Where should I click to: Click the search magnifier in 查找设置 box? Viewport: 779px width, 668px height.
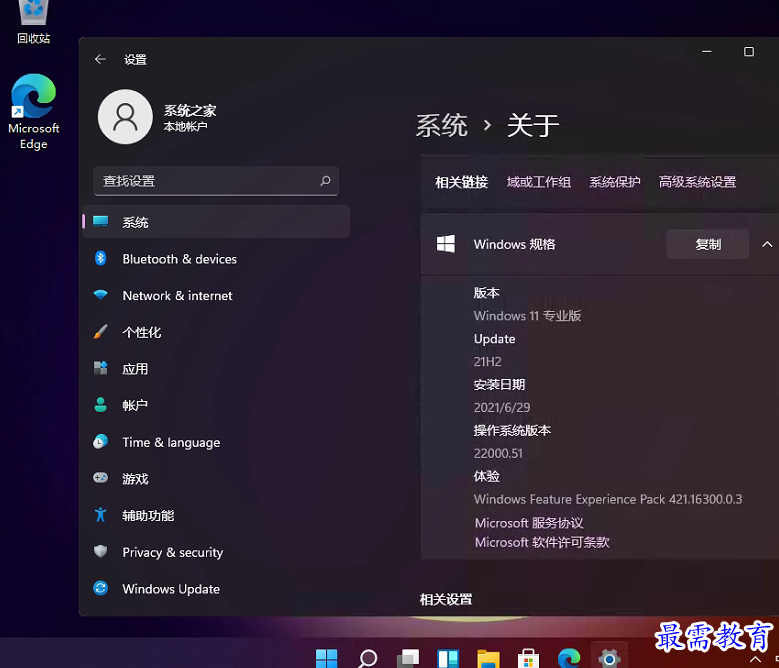(x=325, y=181)
